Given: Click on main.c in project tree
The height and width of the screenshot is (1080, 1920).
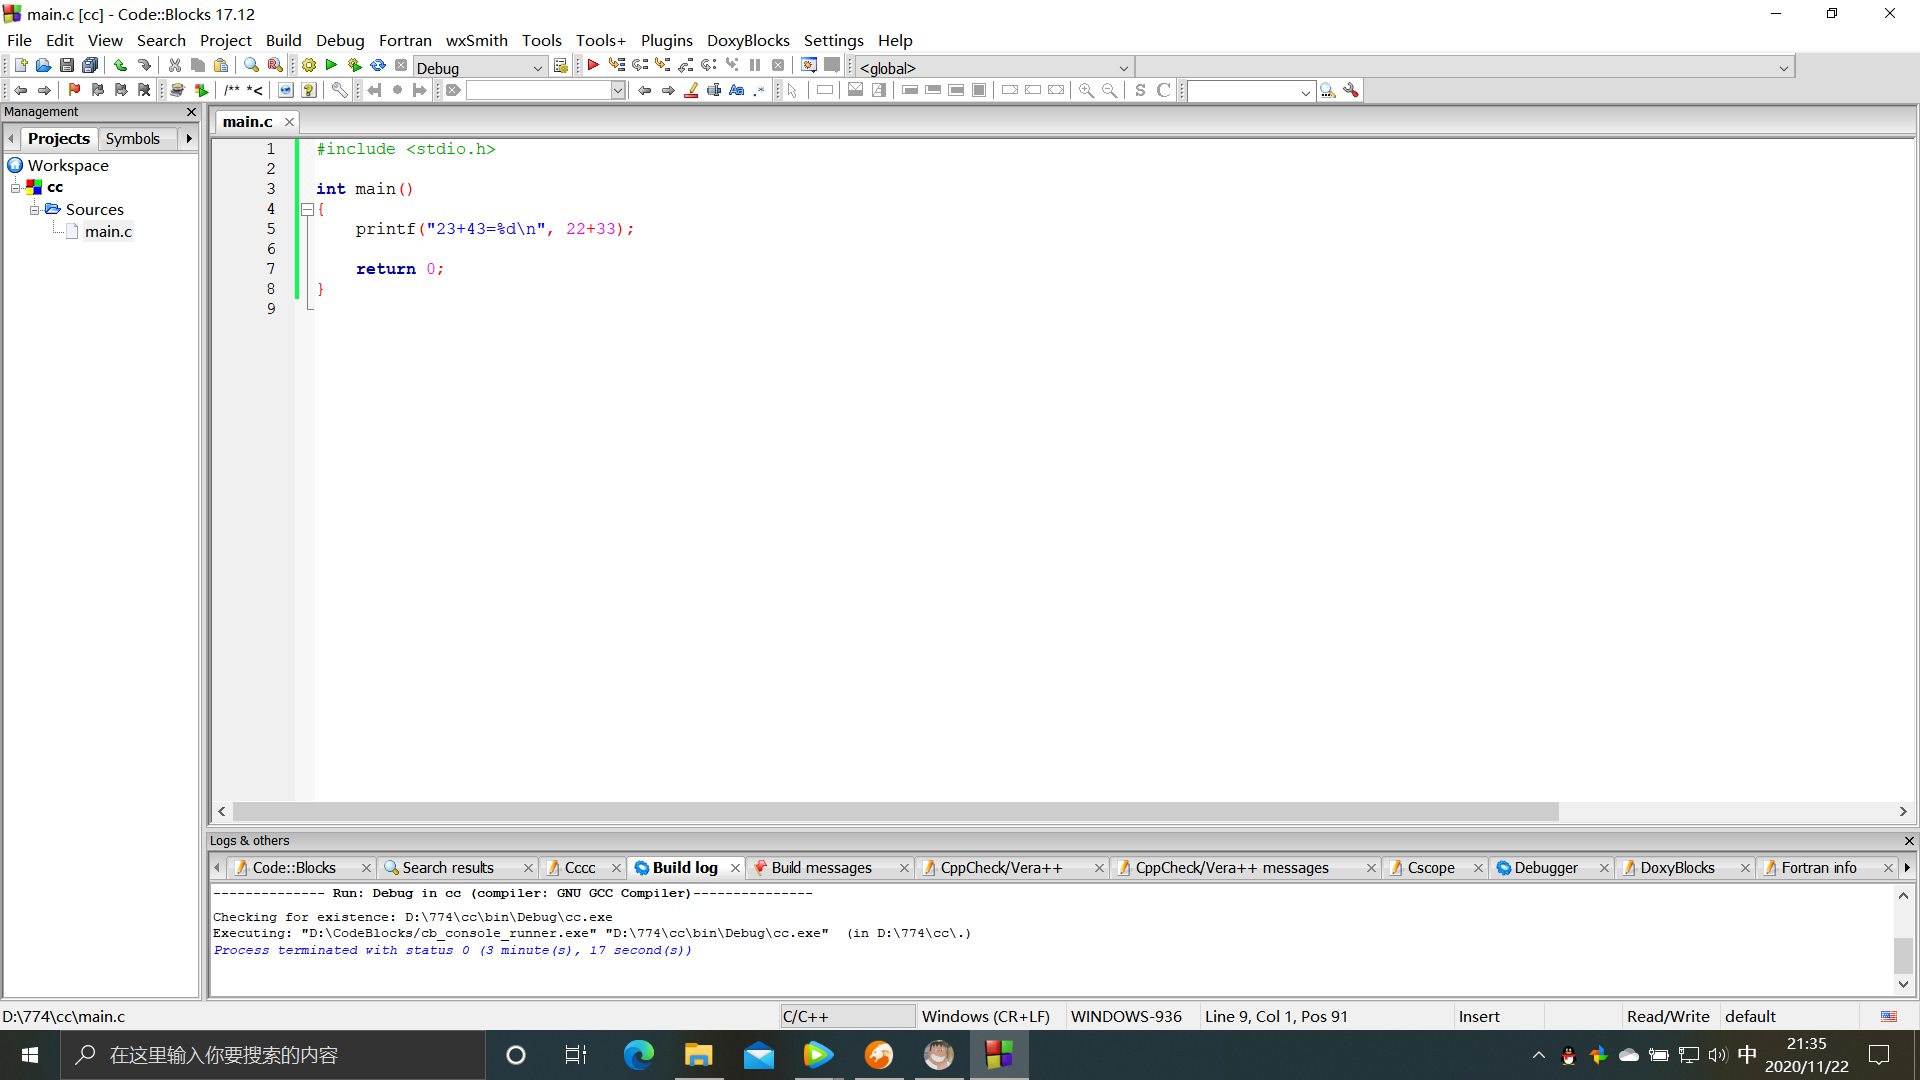Looking at the screenshot, I should tap(107, 231).
